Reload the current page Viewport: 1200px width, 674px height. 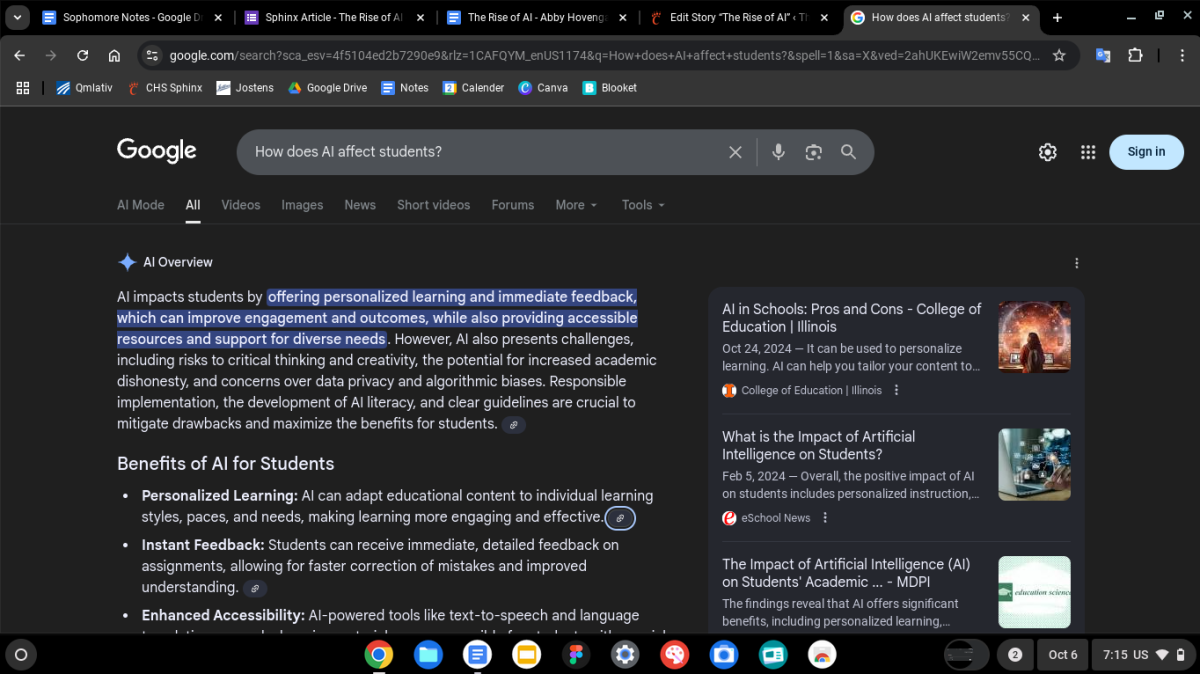(x=83, y=56)
